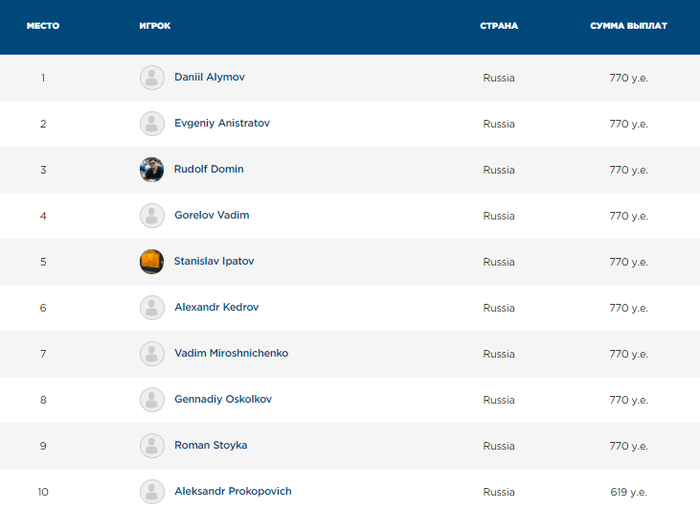Click Russia in Stanislav Ipatov's row
700x510 pixels.
[499, 262]
